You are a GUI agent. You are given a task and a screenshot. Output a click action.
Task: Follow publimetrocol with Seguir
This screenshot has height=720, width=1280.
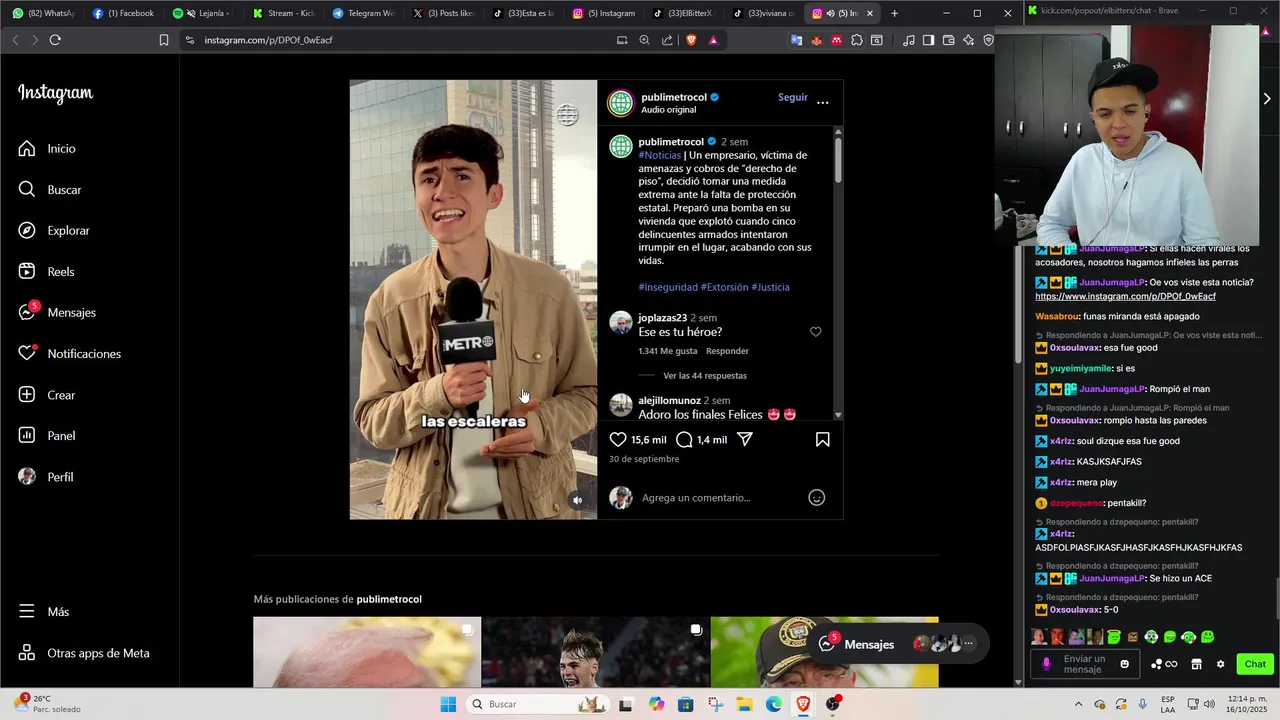pos(793,97)
